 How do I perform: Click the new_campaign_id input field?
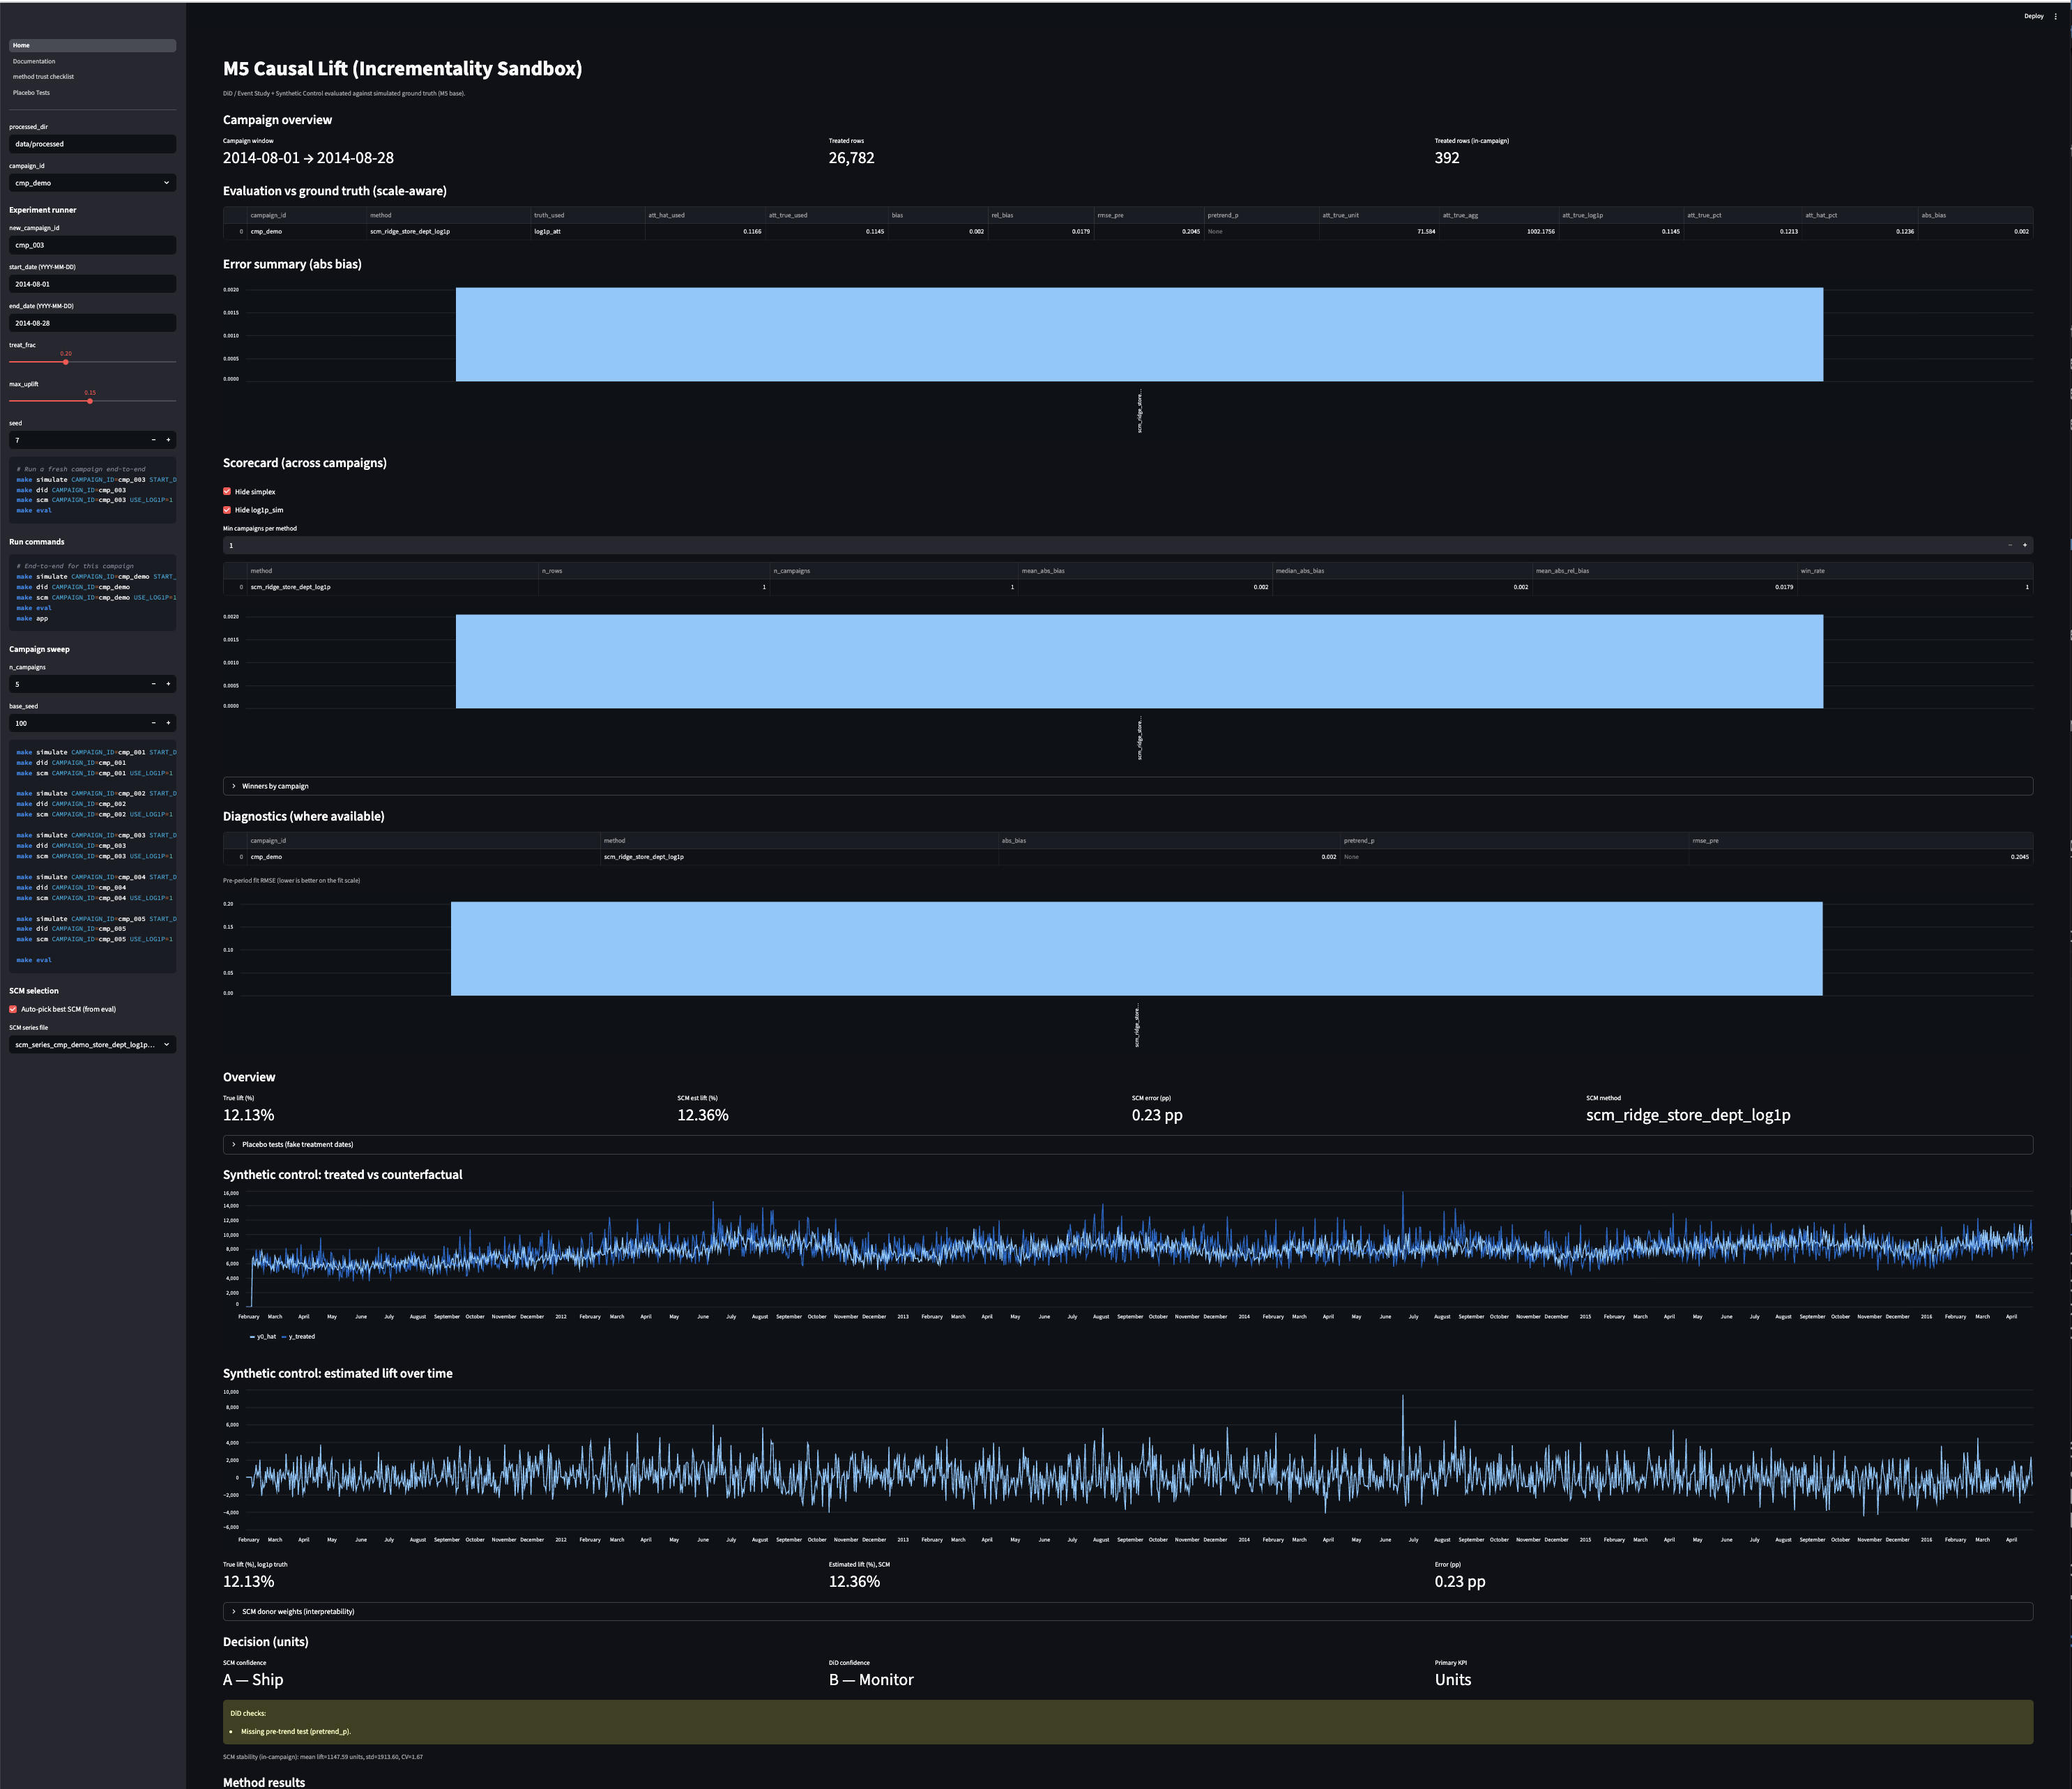tap(92, 245)
